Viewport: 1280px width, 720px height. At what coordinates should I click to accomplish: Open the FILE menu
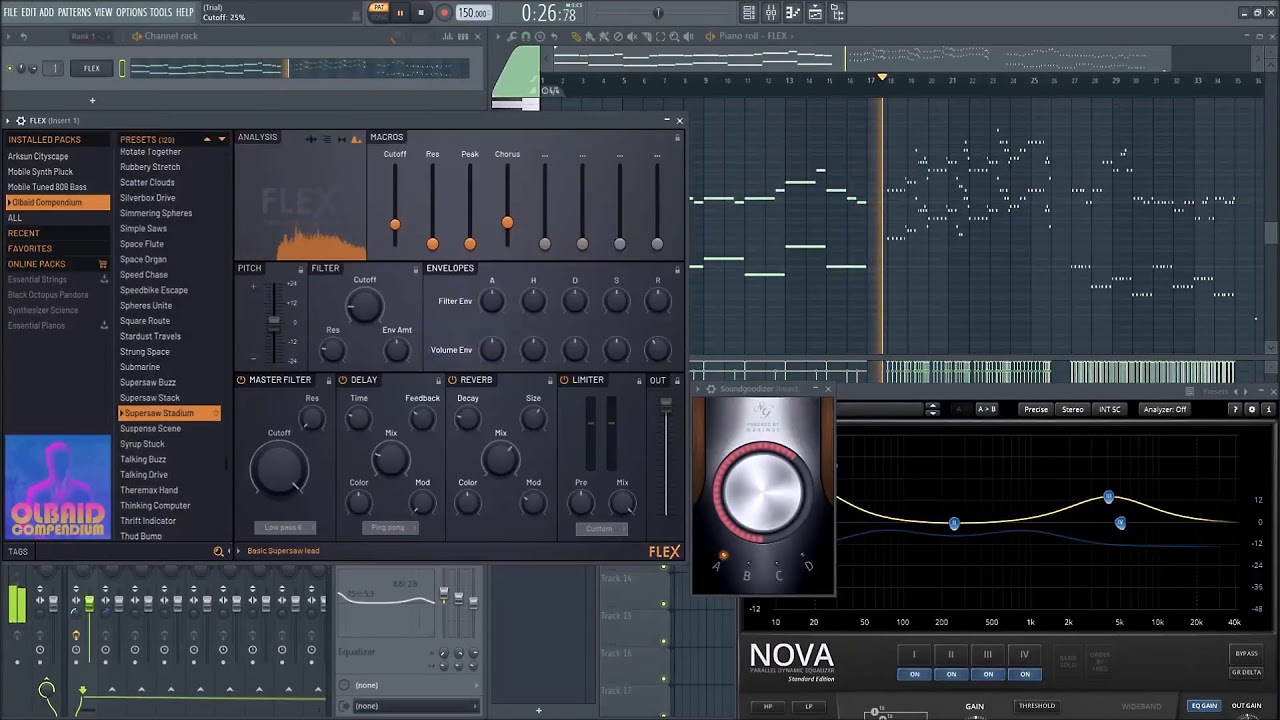click(x=10, y=12)
